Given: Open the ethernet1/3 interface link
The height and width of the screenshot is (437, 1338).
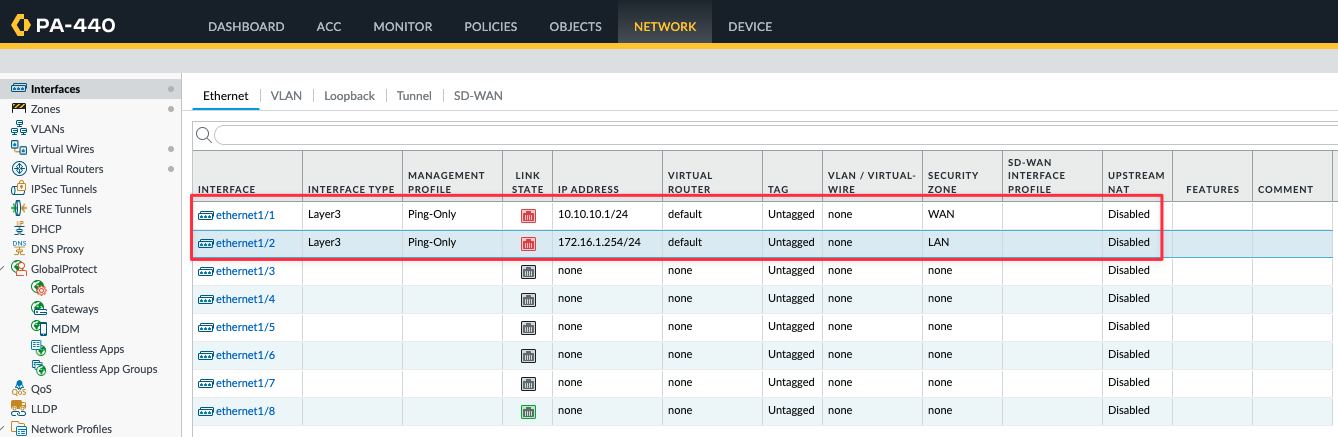Looking at the screenshot, I should click(x=245, y=271).
